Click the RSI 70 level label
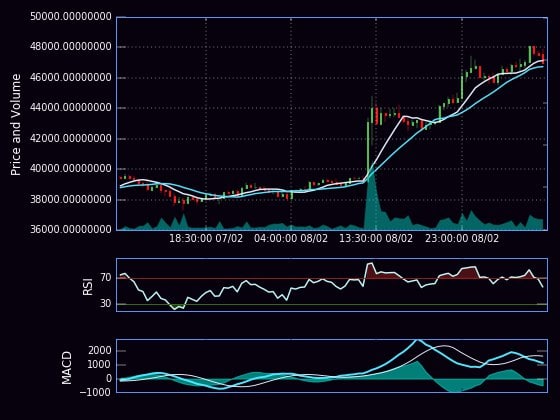Image resolution: width=560 pixels, height=420 pixels. [x=106, y=278]
